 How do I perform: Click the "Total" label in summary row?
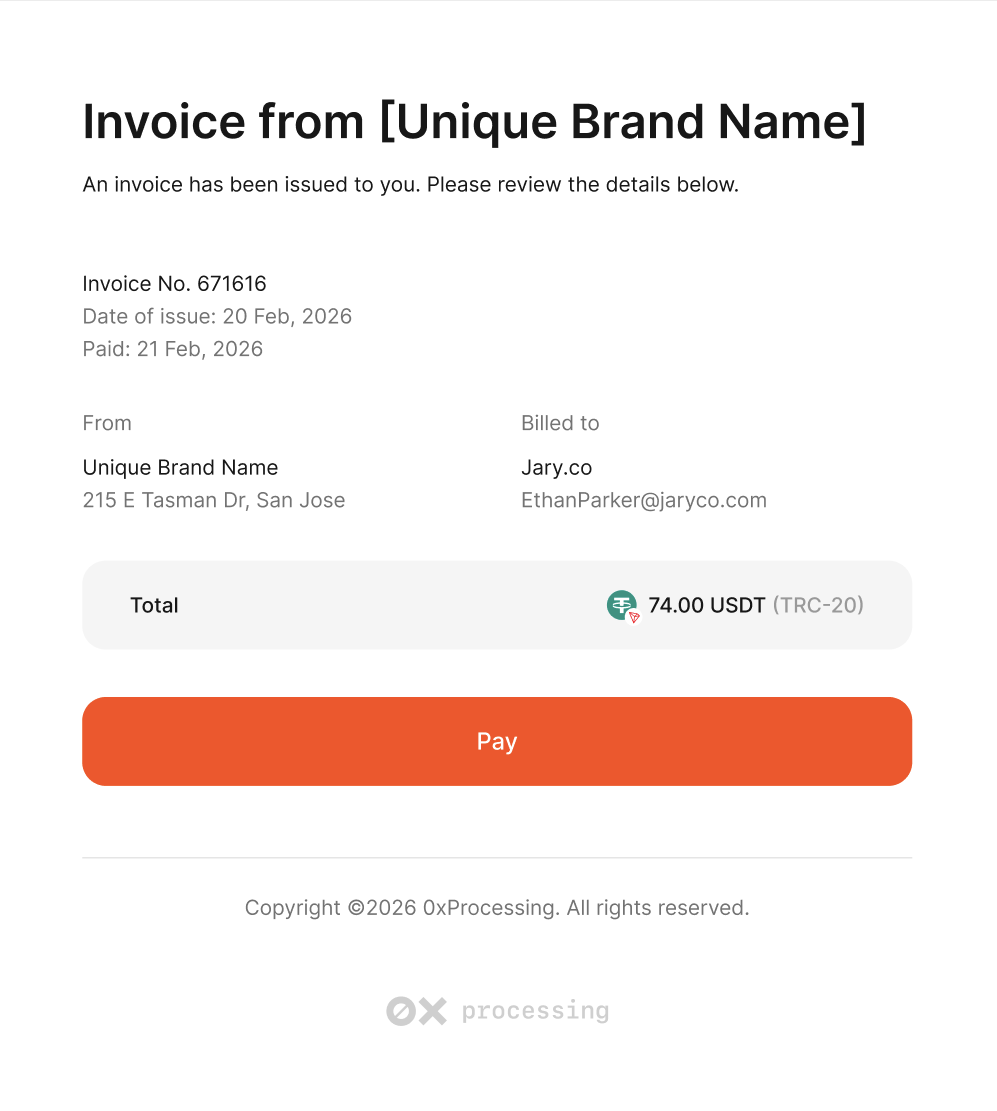coord(154,605)
